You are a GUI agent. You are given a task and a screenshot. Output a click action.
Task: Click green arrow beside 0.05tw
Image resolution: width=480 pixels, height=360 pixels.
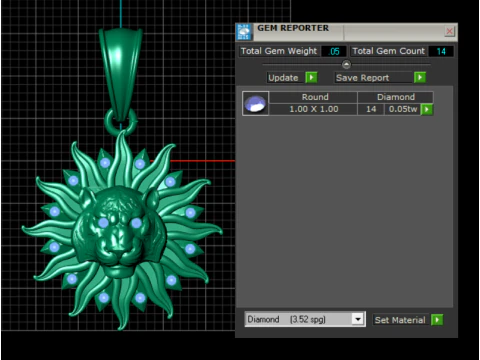[x=427, y=109]
